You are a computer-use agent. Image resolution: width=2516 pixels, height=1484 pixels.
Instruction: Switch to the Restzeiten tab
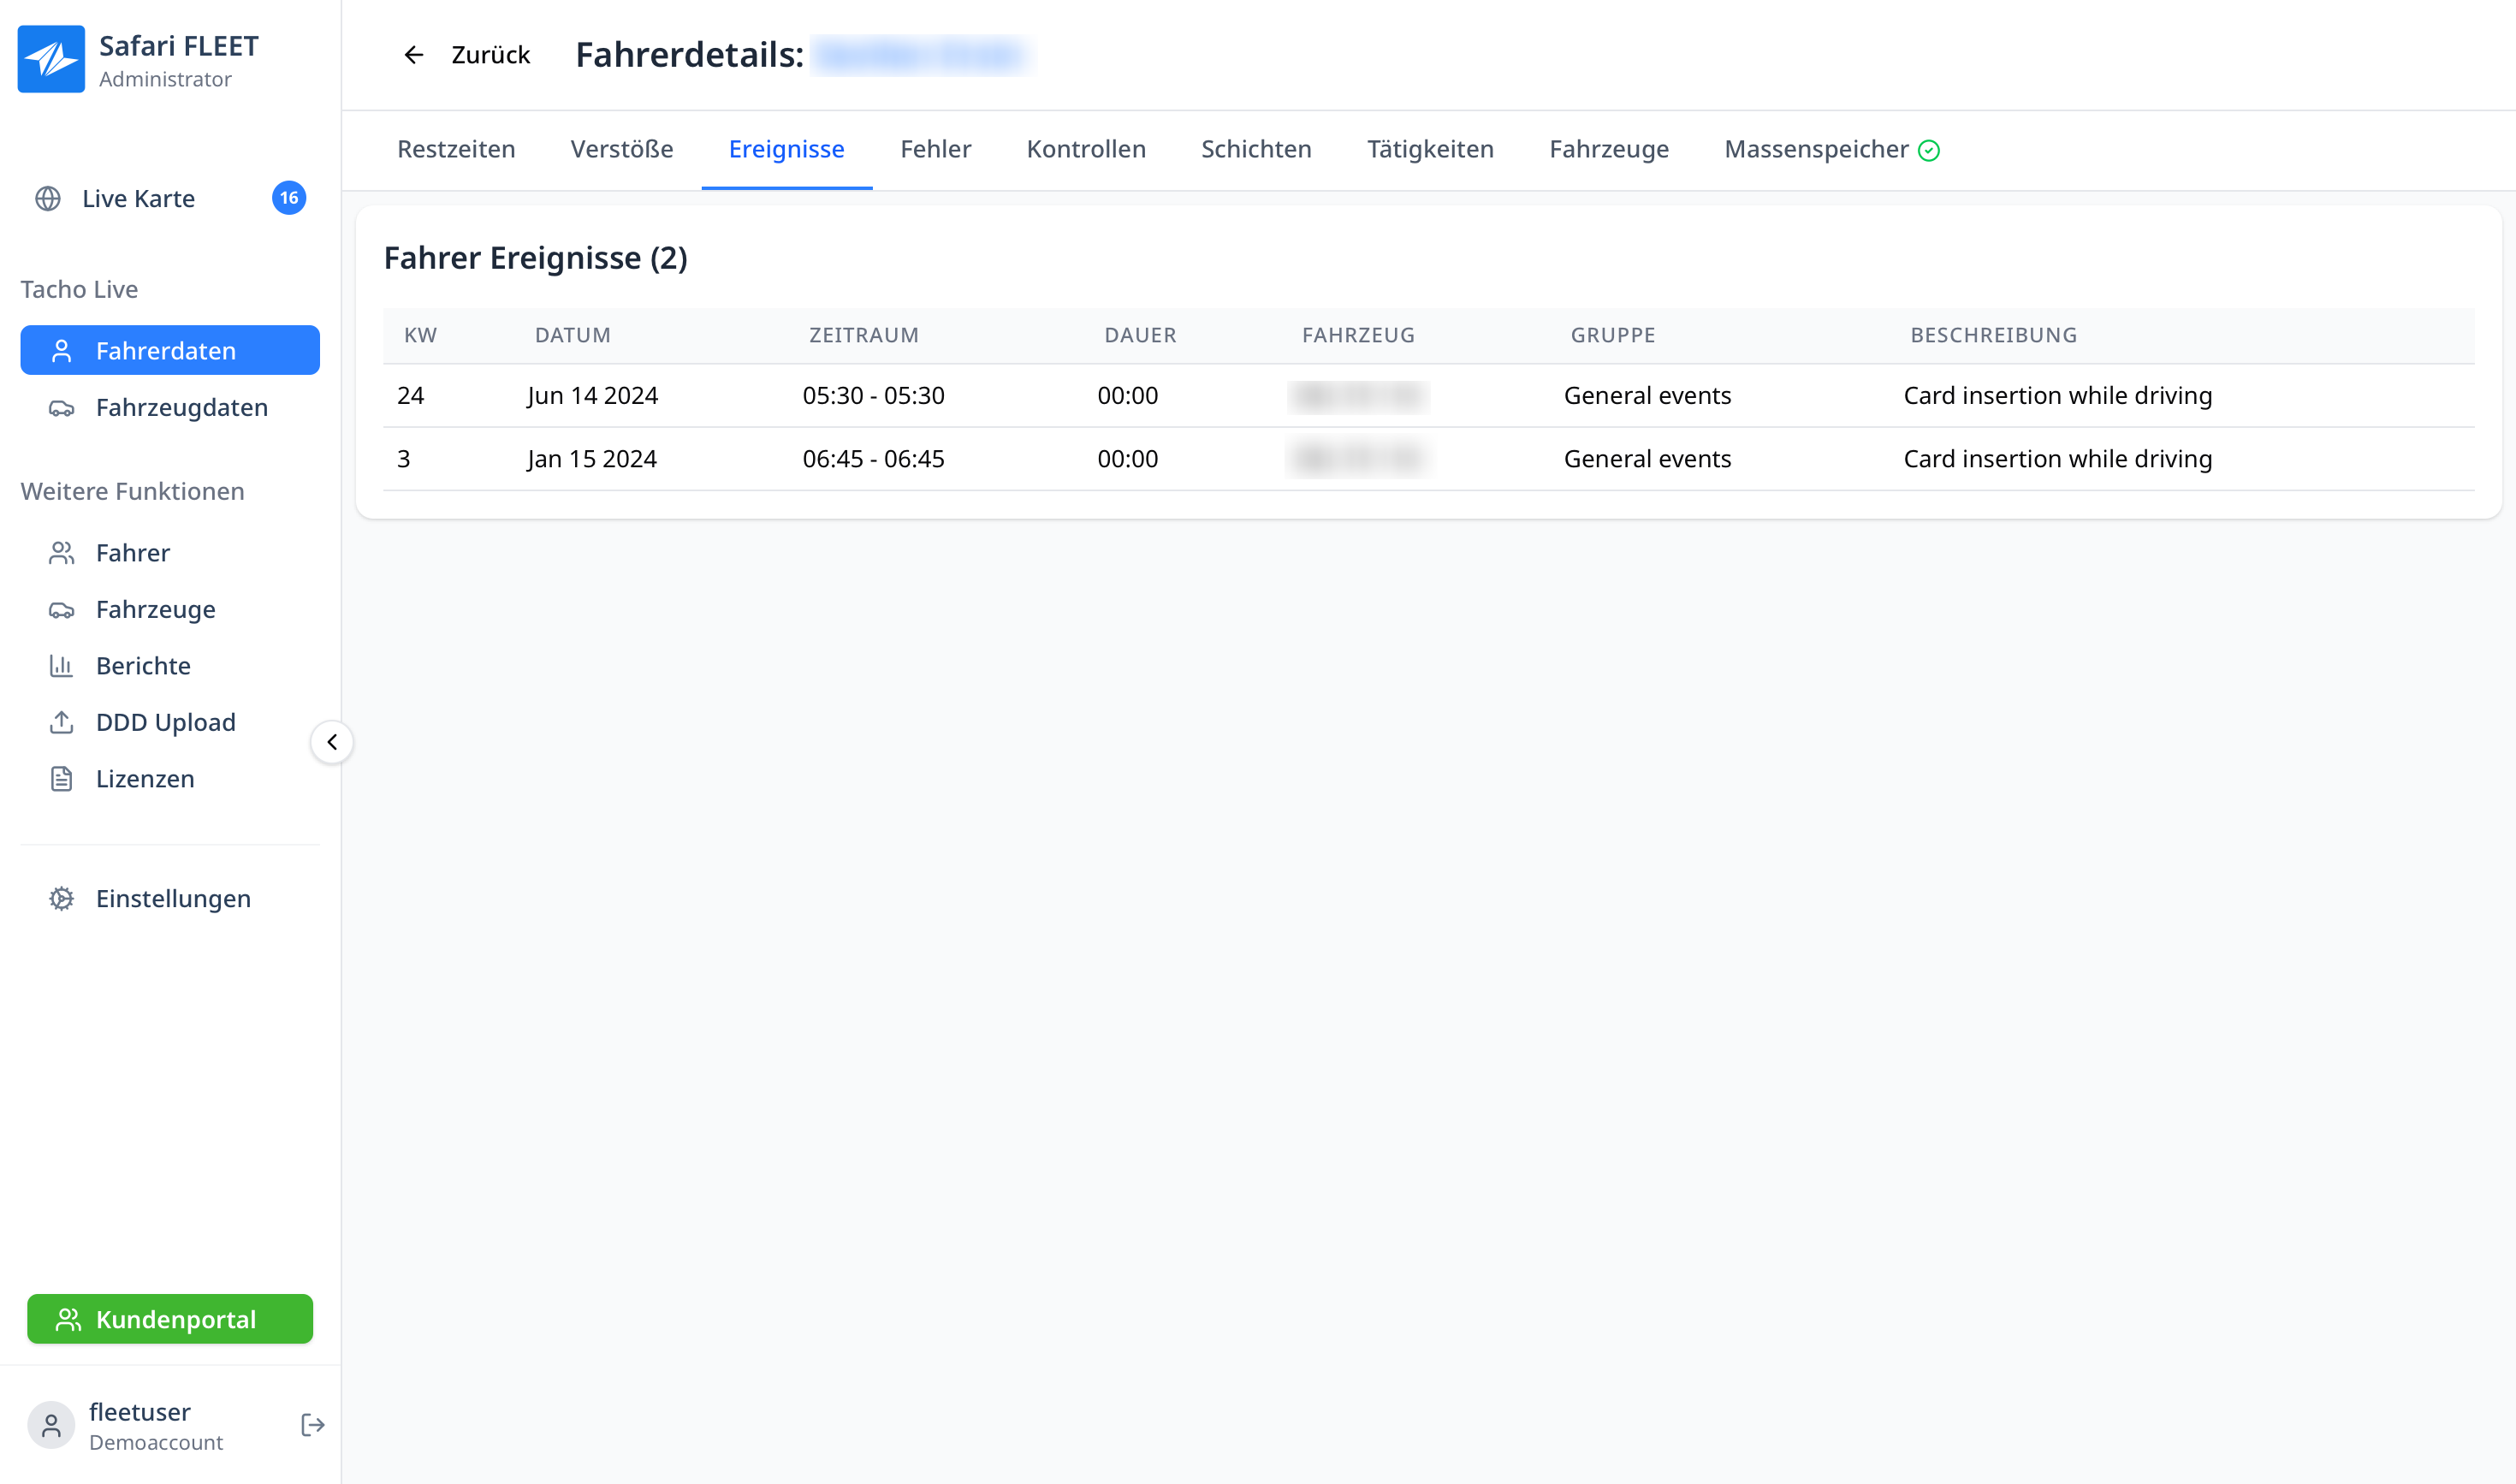click(456, 149)
